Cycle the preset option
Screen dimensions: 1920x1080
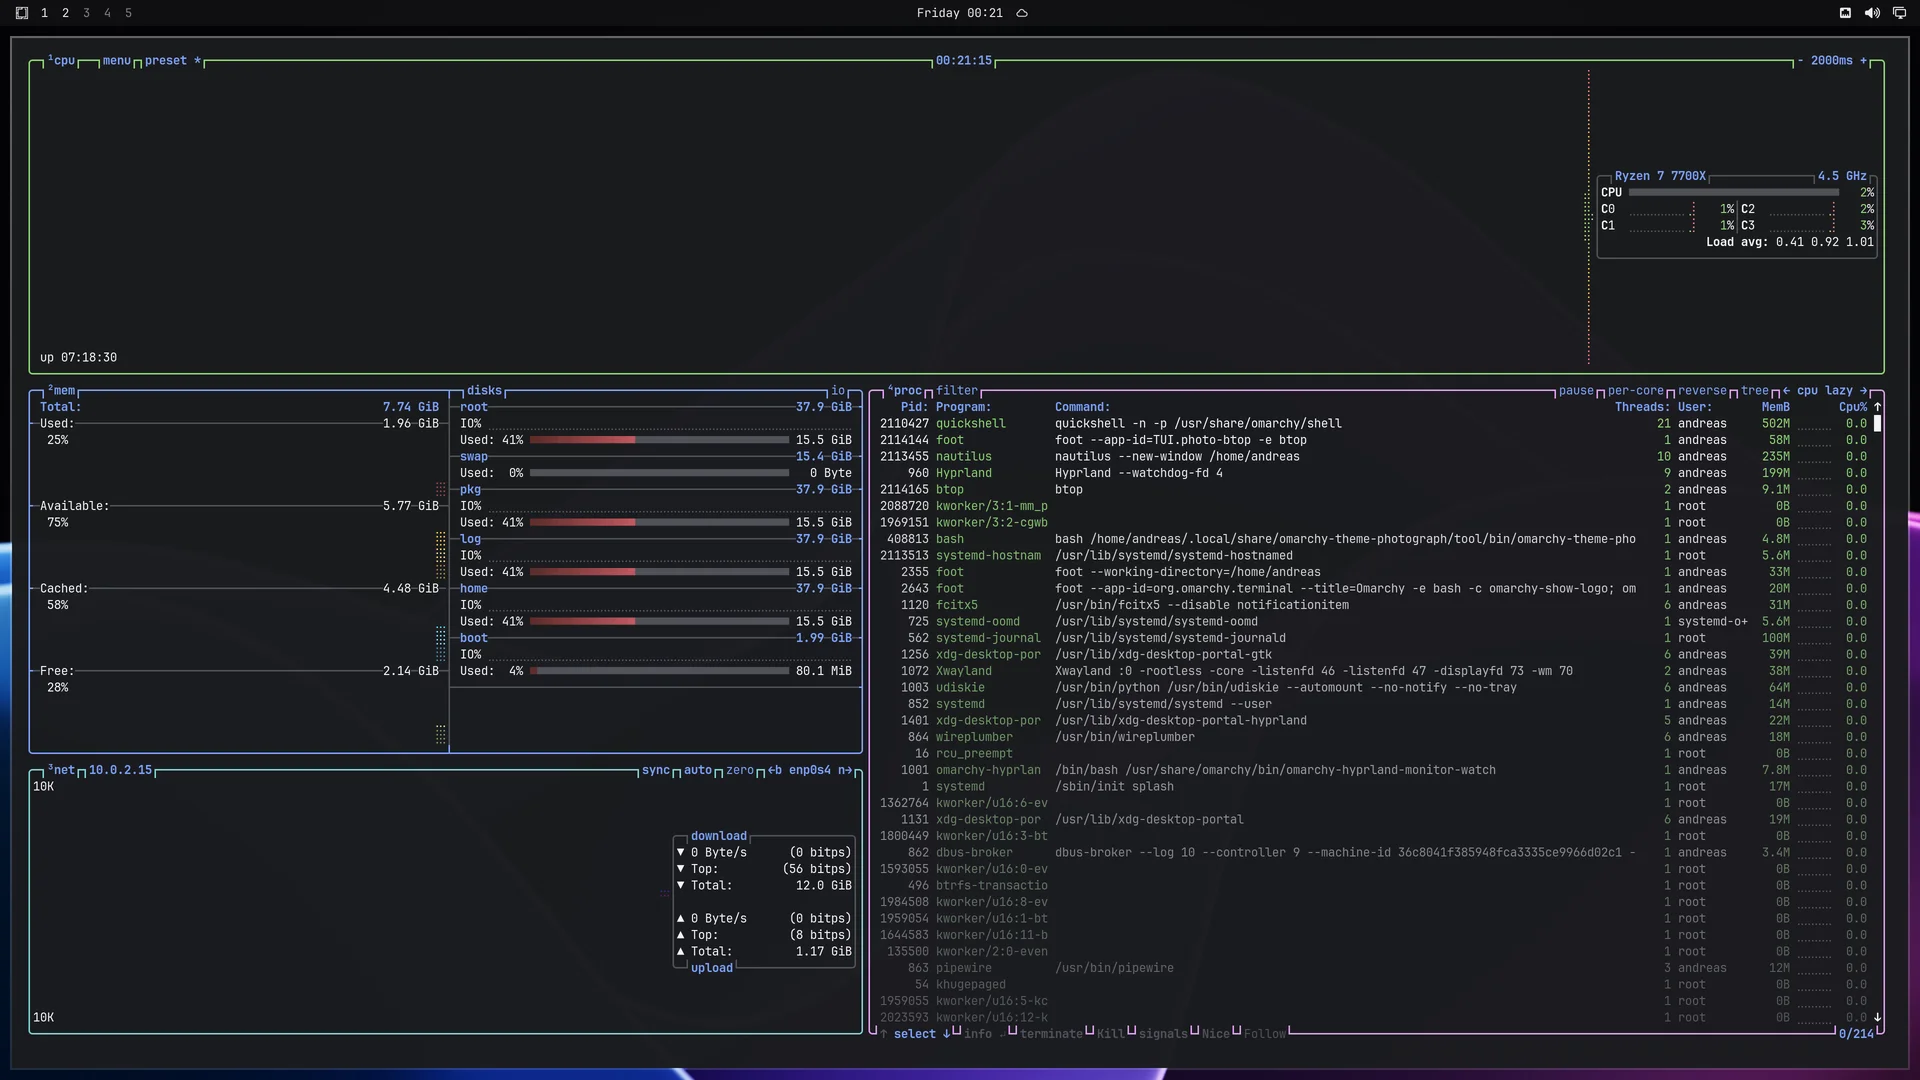166,61
